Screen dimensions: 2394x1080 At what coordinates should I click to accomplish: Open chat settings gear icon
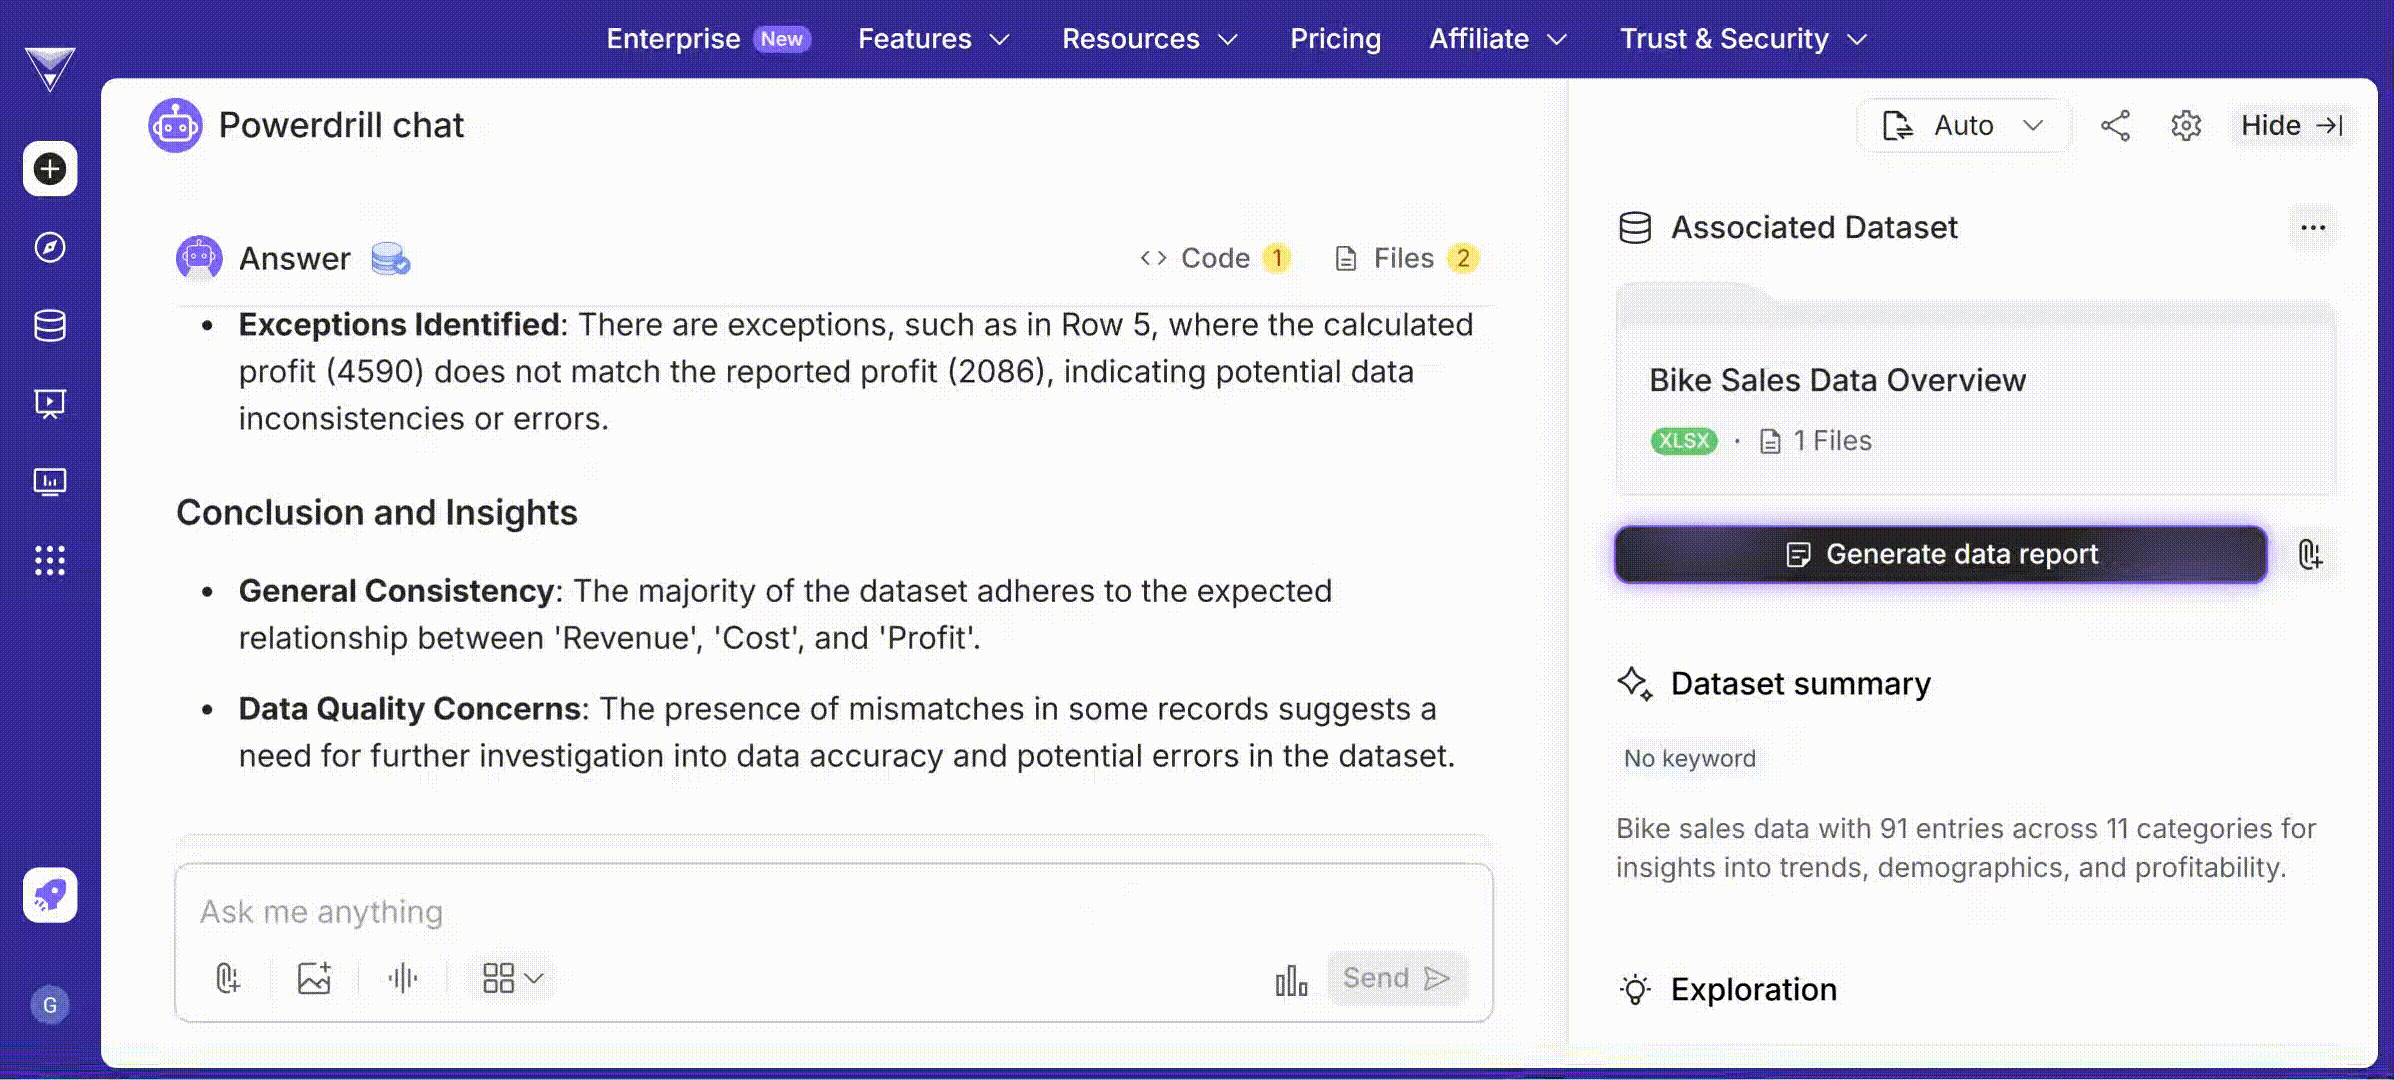(x=2186, y=125)
